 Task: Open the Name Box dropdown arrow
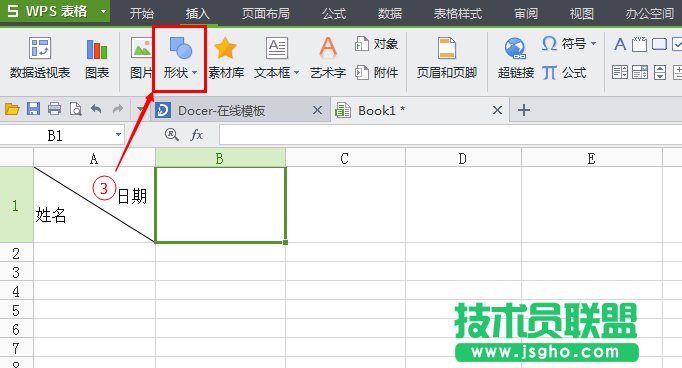coord(118,135)
